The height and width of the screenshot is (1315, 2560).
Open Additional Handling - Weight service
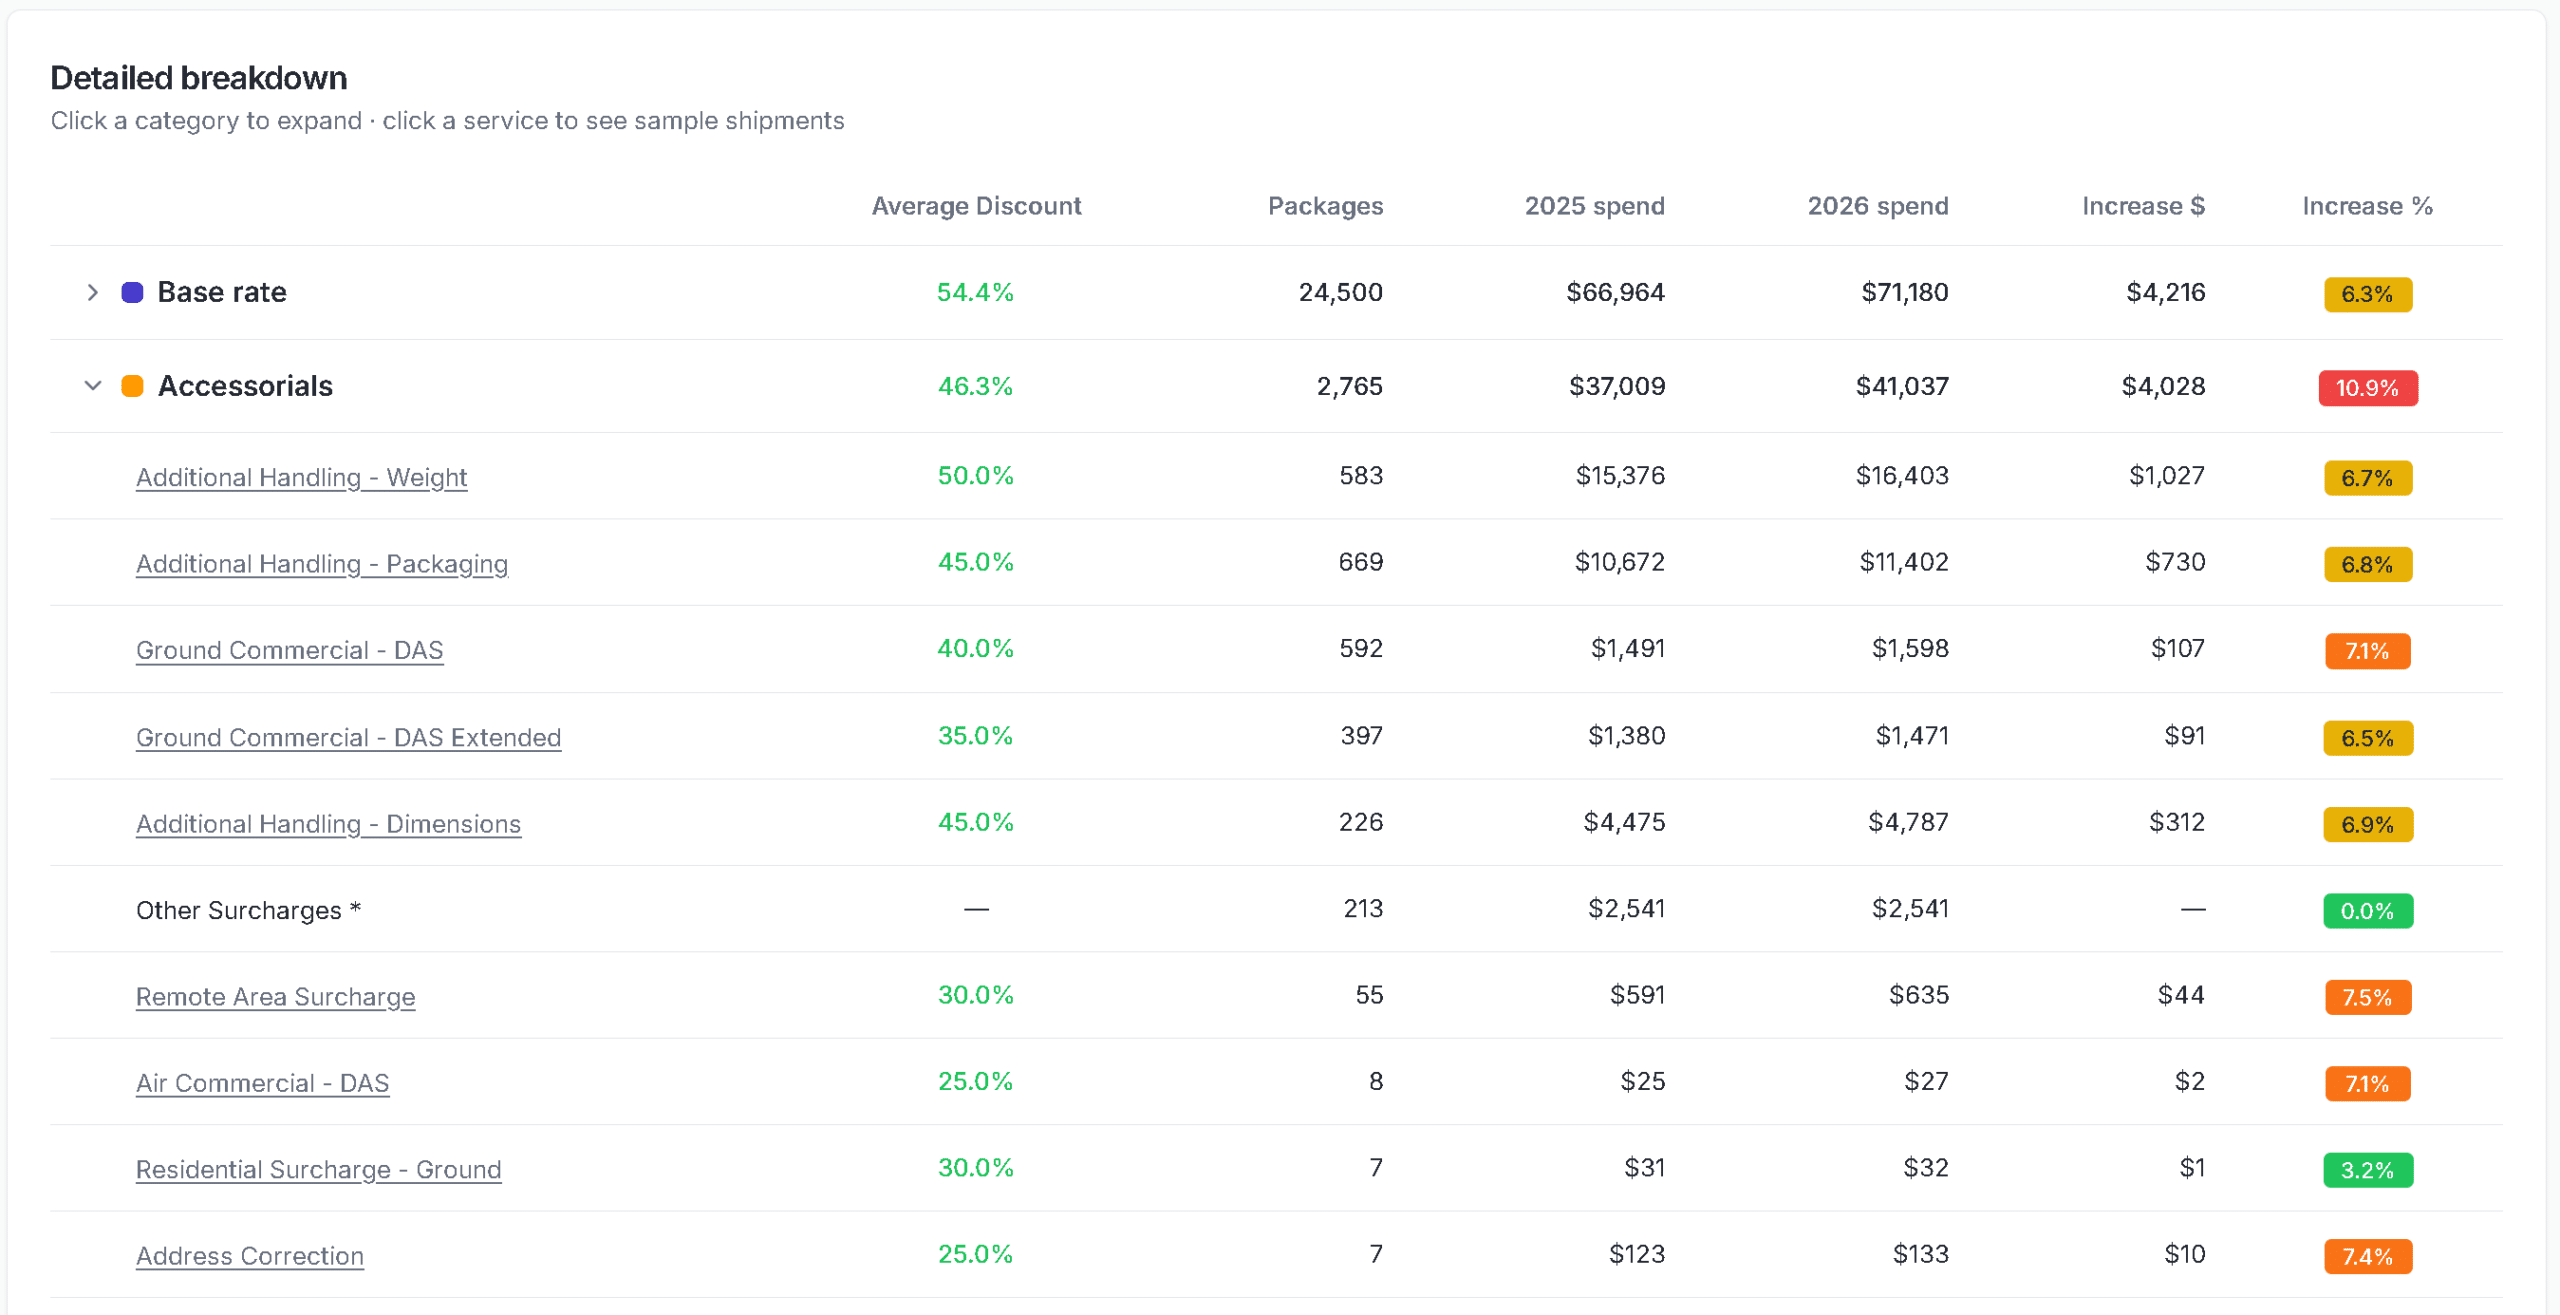coord(301,477)
